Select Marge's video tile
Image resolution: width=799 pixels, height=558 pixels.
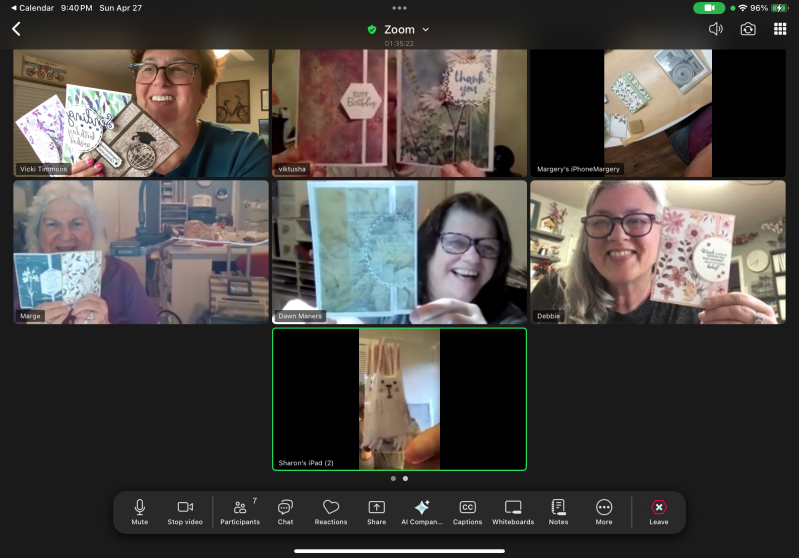point(141,252)
